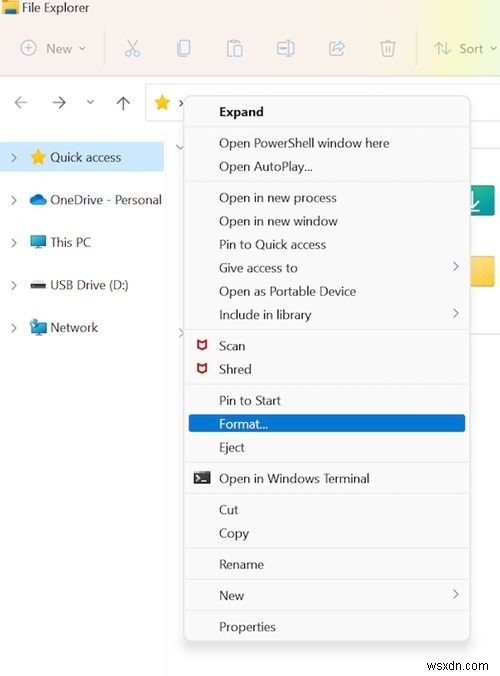Click the Delete trash can icon
500x676 pixels.
[388, 49]
